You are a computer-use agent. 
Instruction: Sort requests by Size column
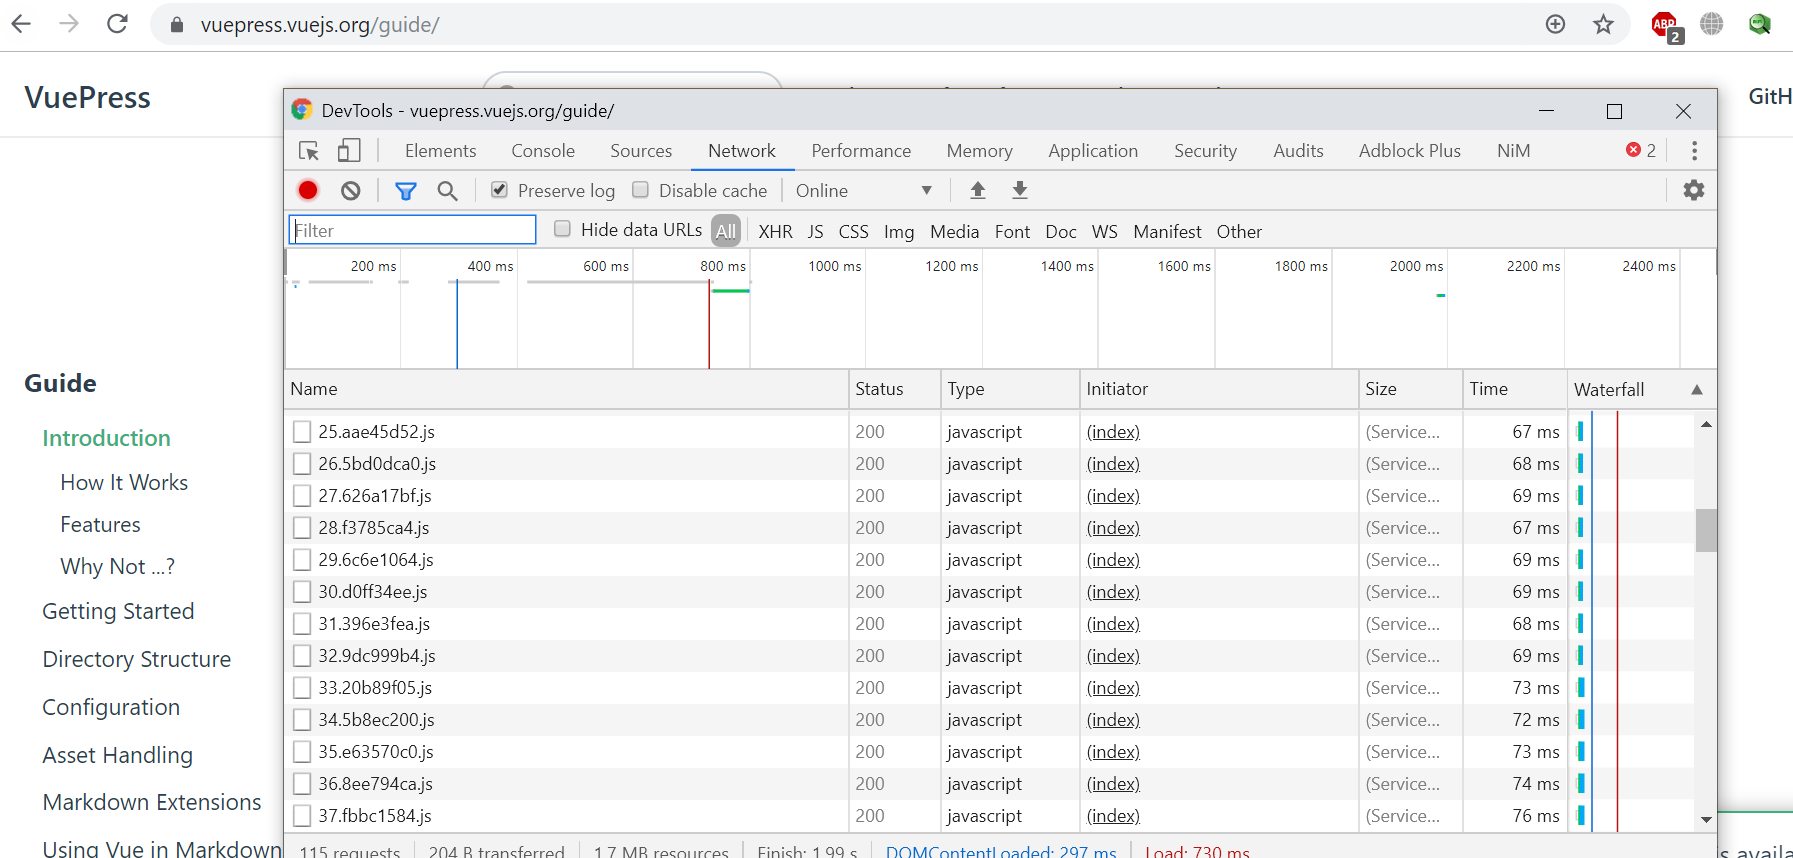(1411, 389)
